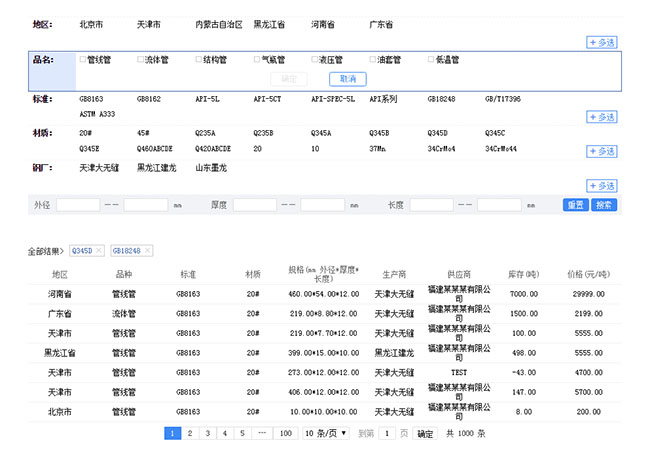Enable the 保温管 checkbox
The height and width of the screenshot is (464, 650).
(x=431, y=60)
